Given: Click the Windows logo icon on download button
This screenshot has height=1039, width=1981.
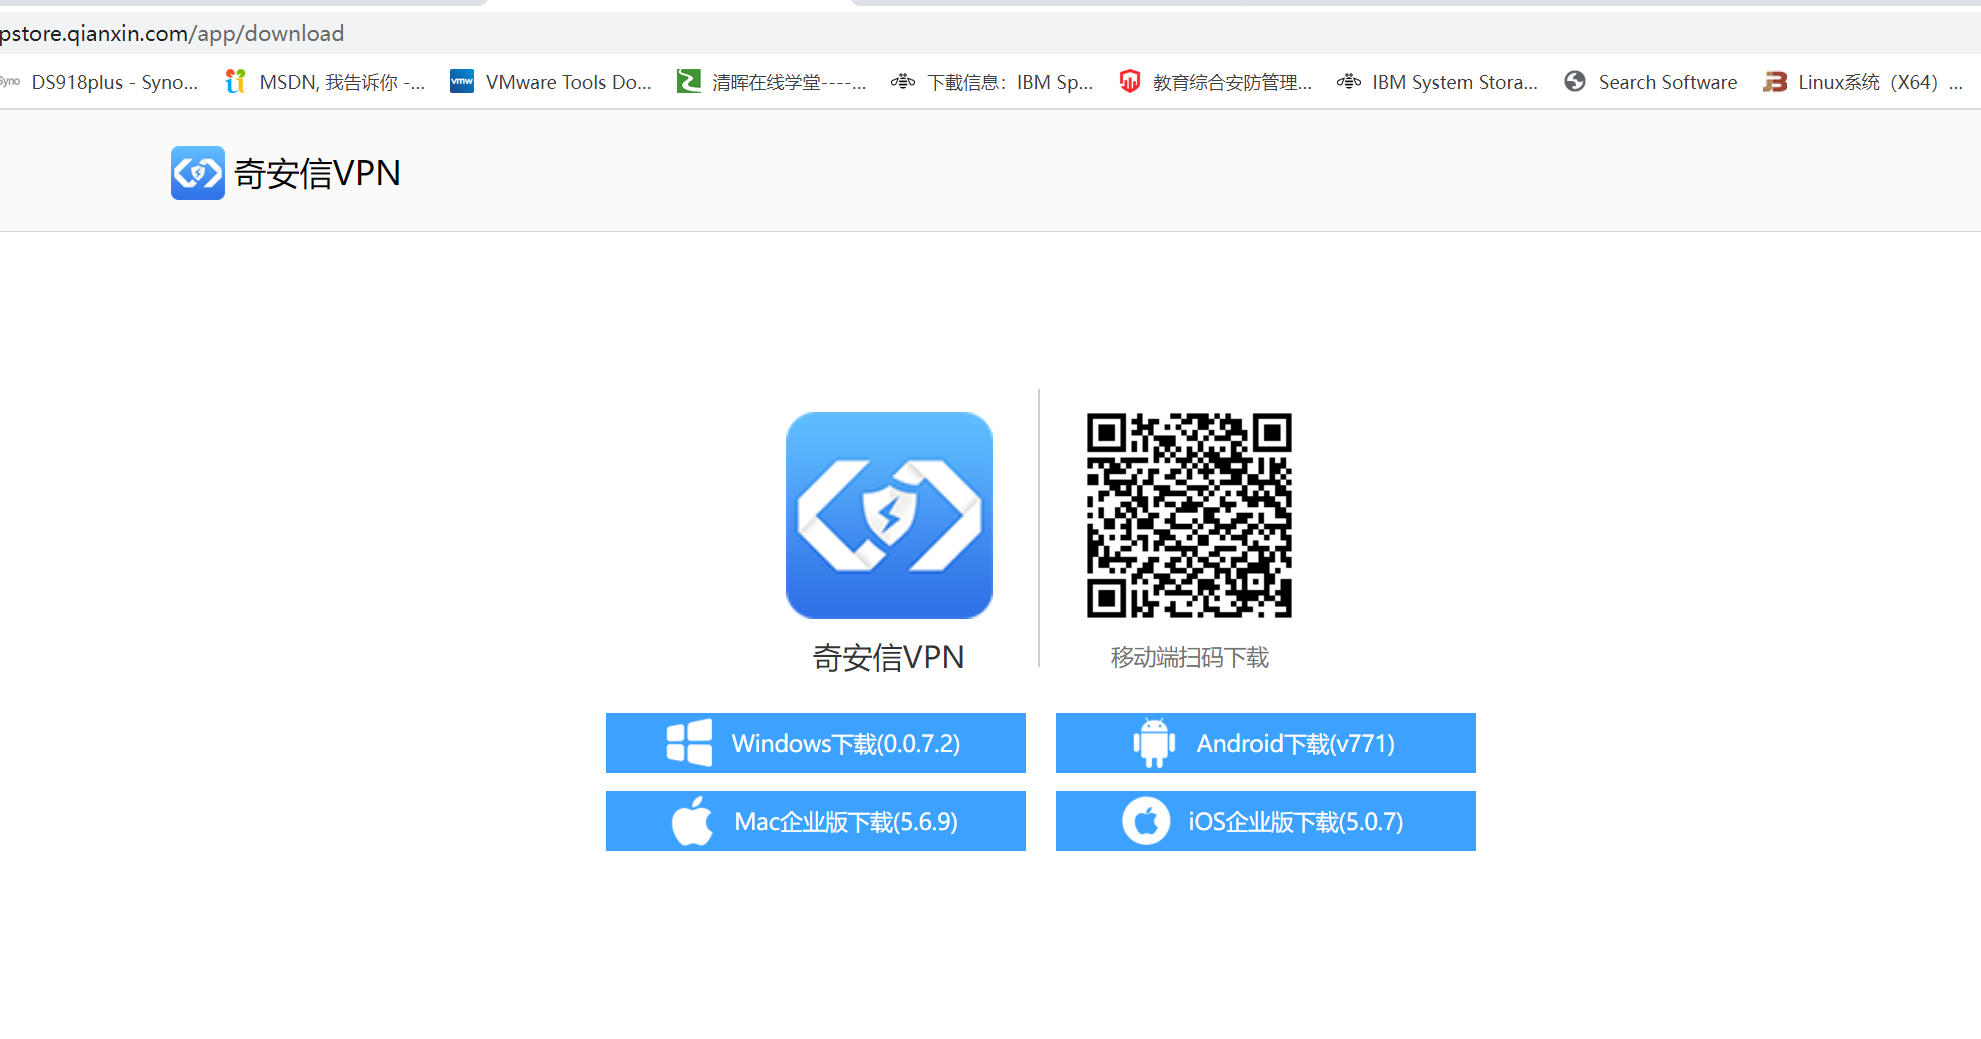Looking at the screenshot, I should click(689, 743).
